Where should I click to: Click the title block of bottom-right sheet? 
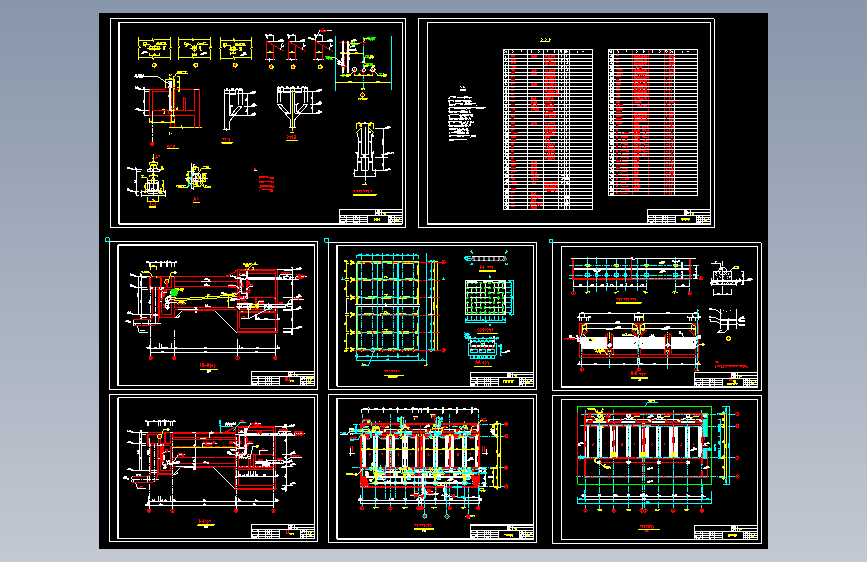pos(726,532)
